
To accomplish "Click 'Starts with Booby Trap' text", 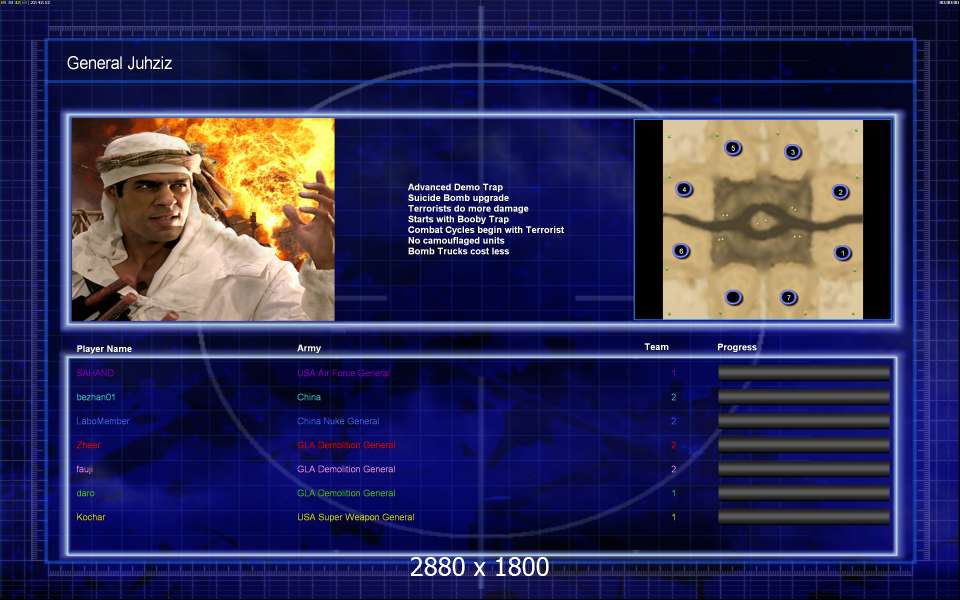I will click(x=458, y=219).
